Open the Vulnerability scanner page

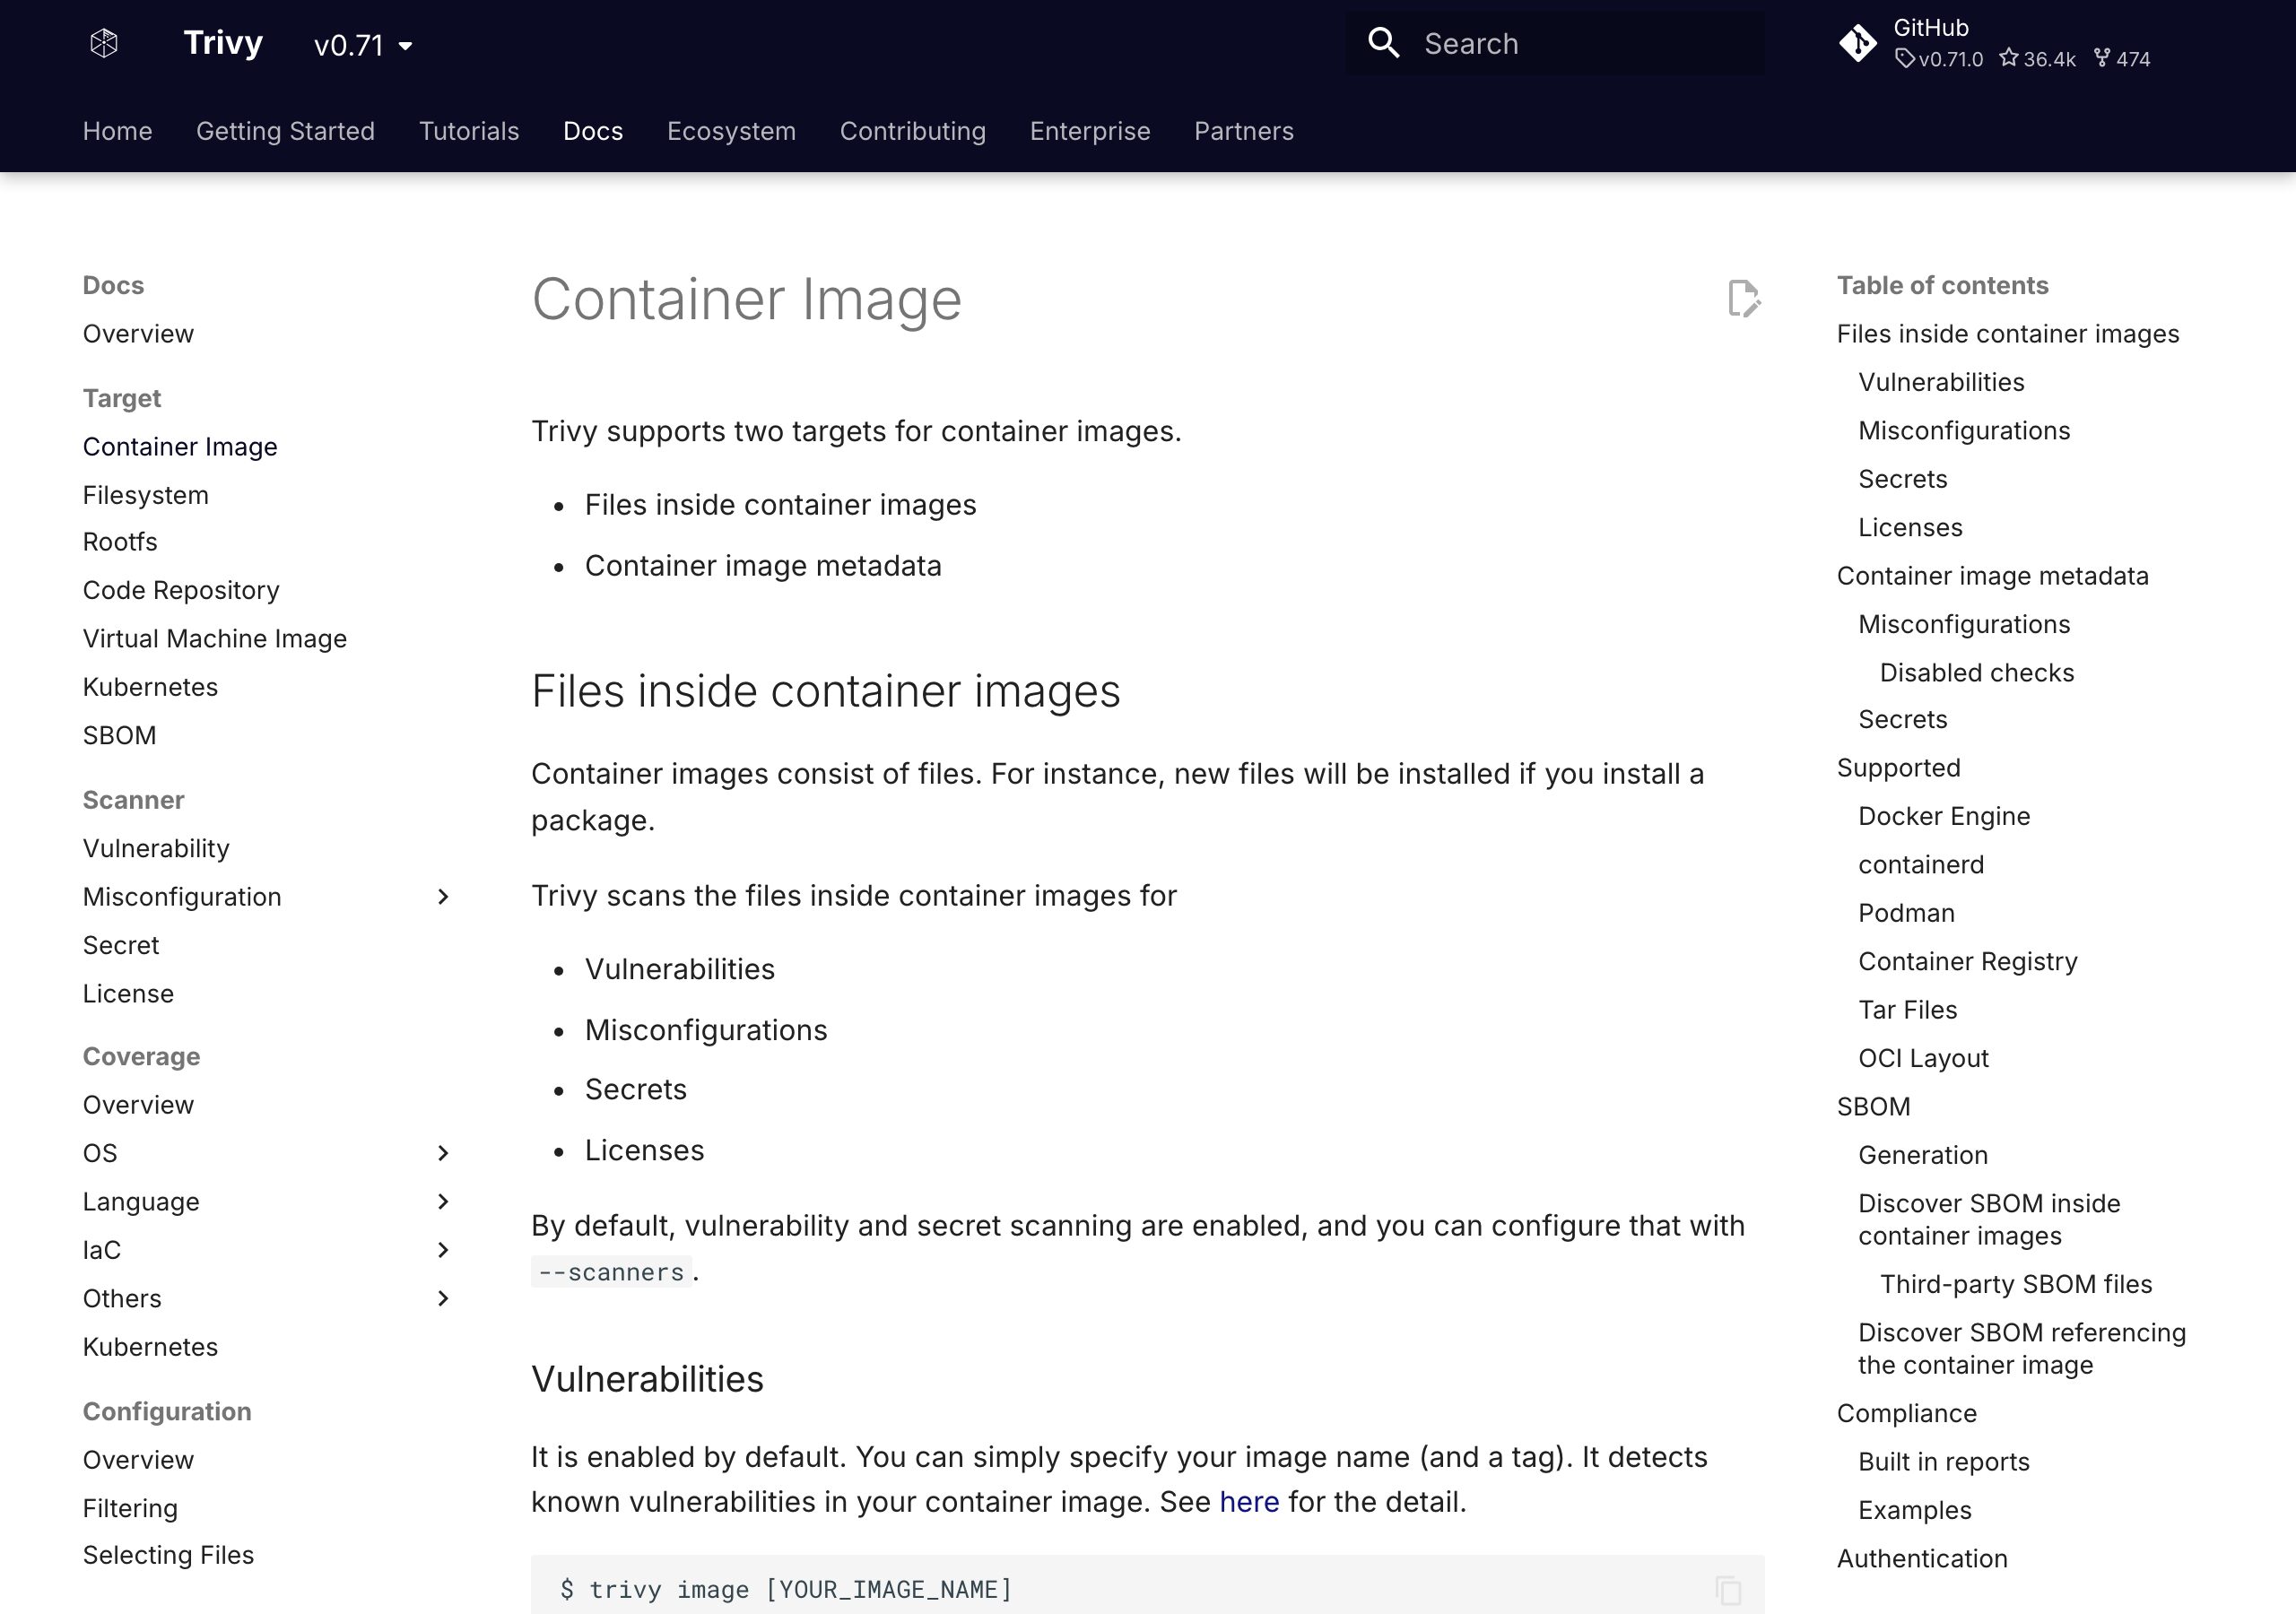pos(156,848)
